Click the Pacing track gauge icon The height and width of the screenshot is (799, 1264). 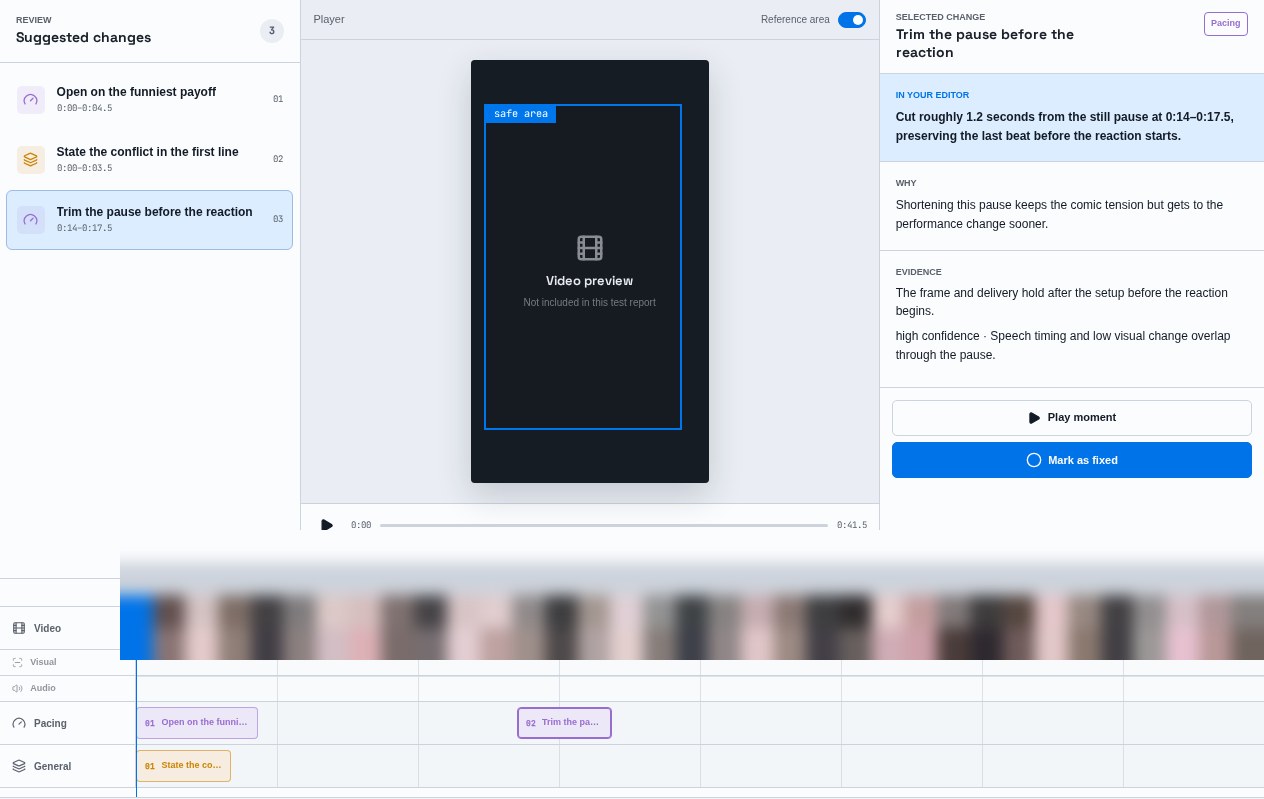click(x=19, y=723)
